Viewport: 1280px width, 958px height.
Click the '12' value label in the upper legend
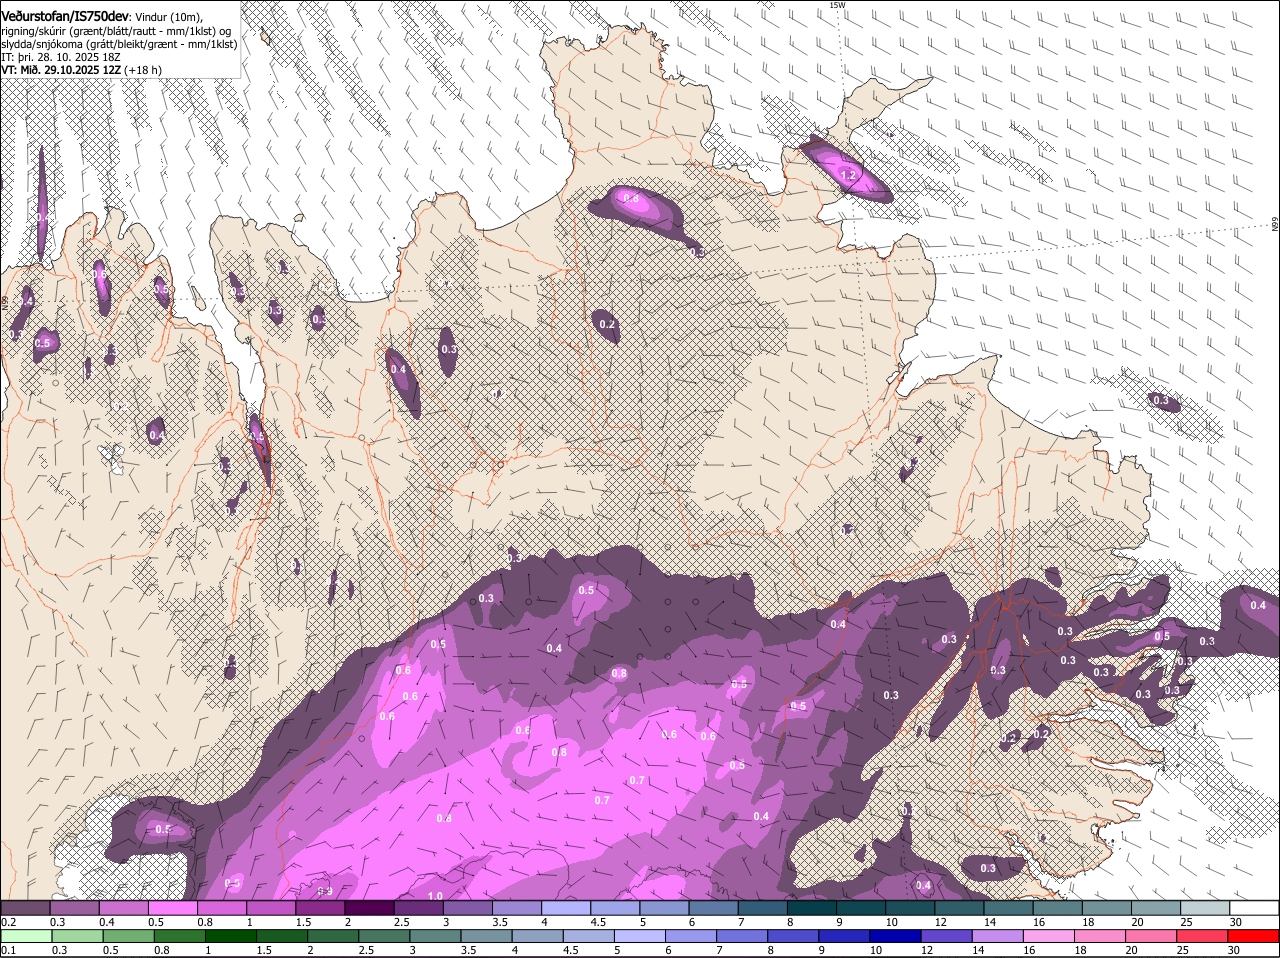(940, 921)
